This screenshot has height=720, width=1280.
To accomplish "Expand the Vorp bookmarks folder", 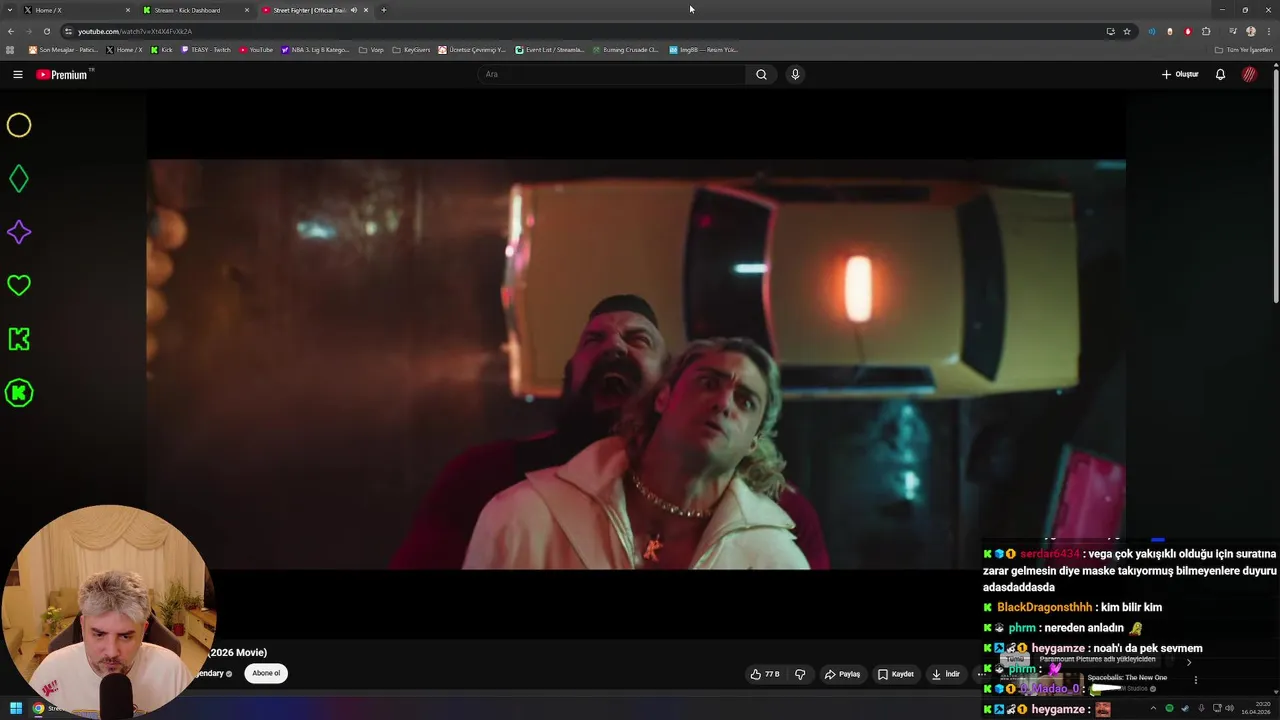I will point(371,49).
